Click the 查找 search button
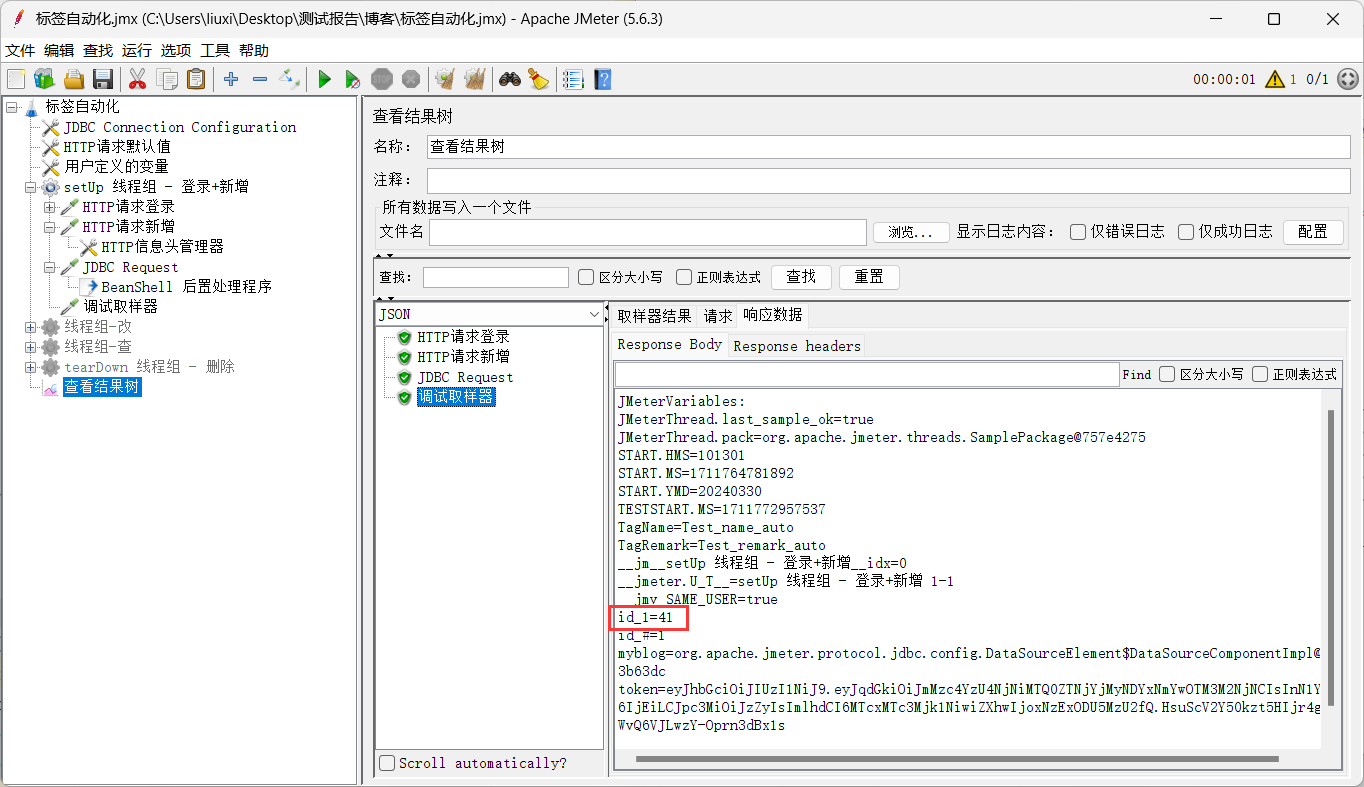Screen dimensions: 1364x787 pos(801,277)
